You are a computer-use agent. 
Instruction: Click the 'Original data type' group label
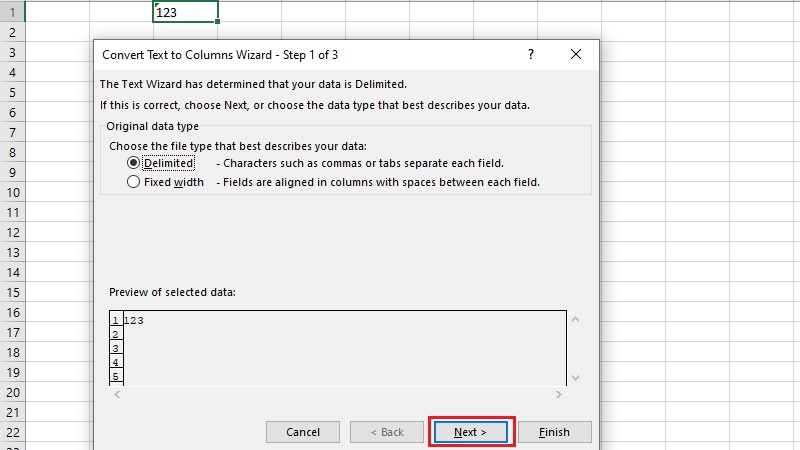153,126
